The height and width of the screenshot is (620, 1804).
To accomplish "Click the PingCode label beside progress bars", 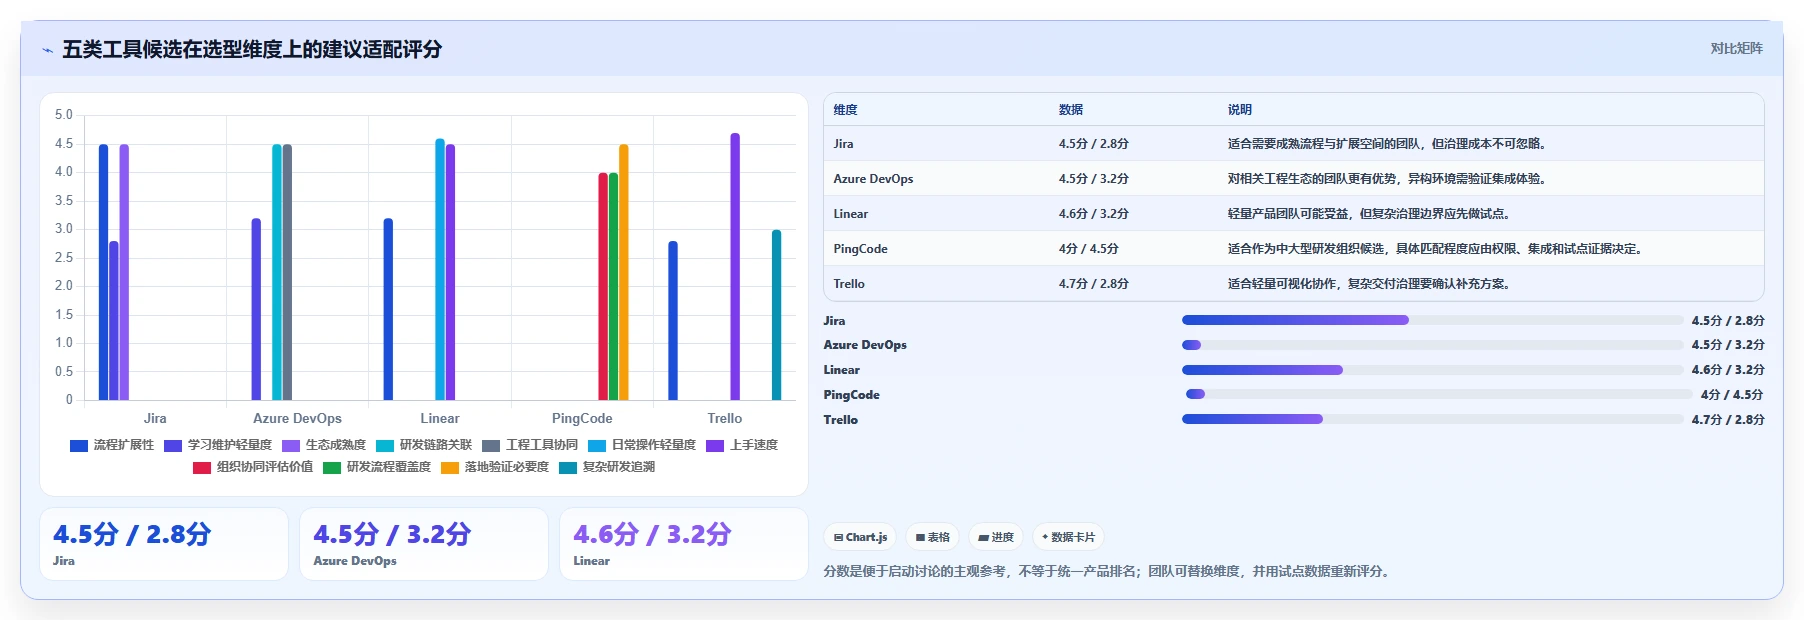I will 851,395.
